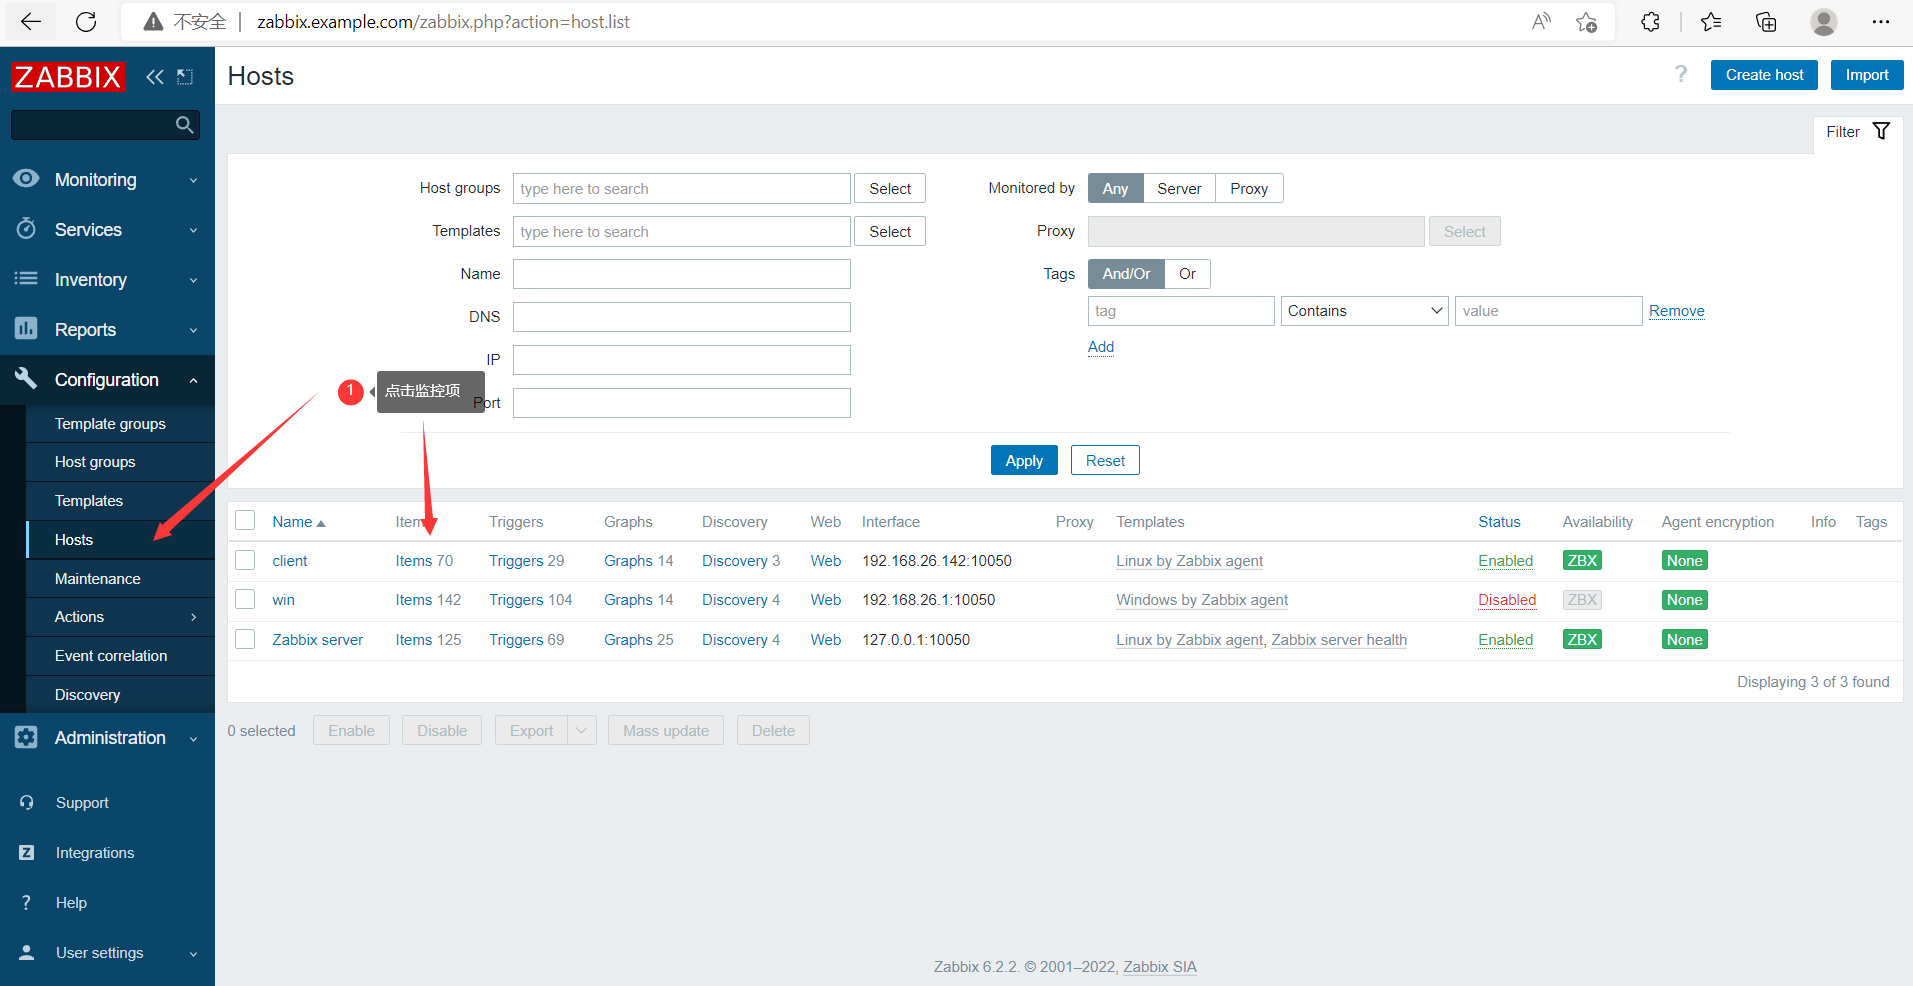Screen dimensions: 1913x986
Task: Click the Monitoring eye icon
Action: 26,179
